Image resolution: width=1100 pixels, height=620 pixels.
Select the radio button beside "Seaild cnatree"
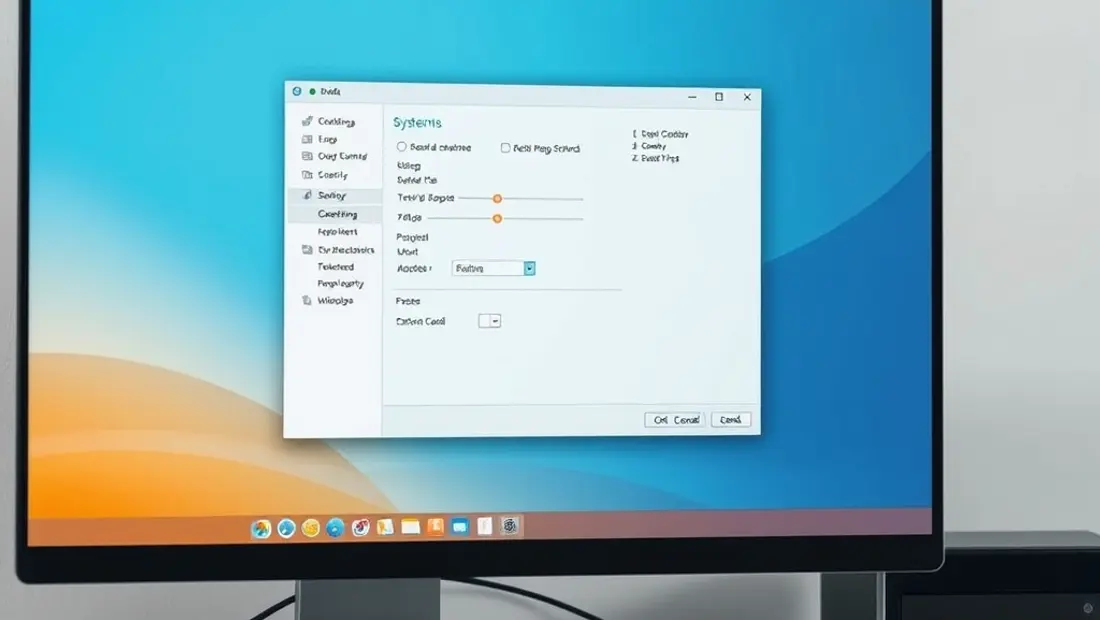point(401,147)
